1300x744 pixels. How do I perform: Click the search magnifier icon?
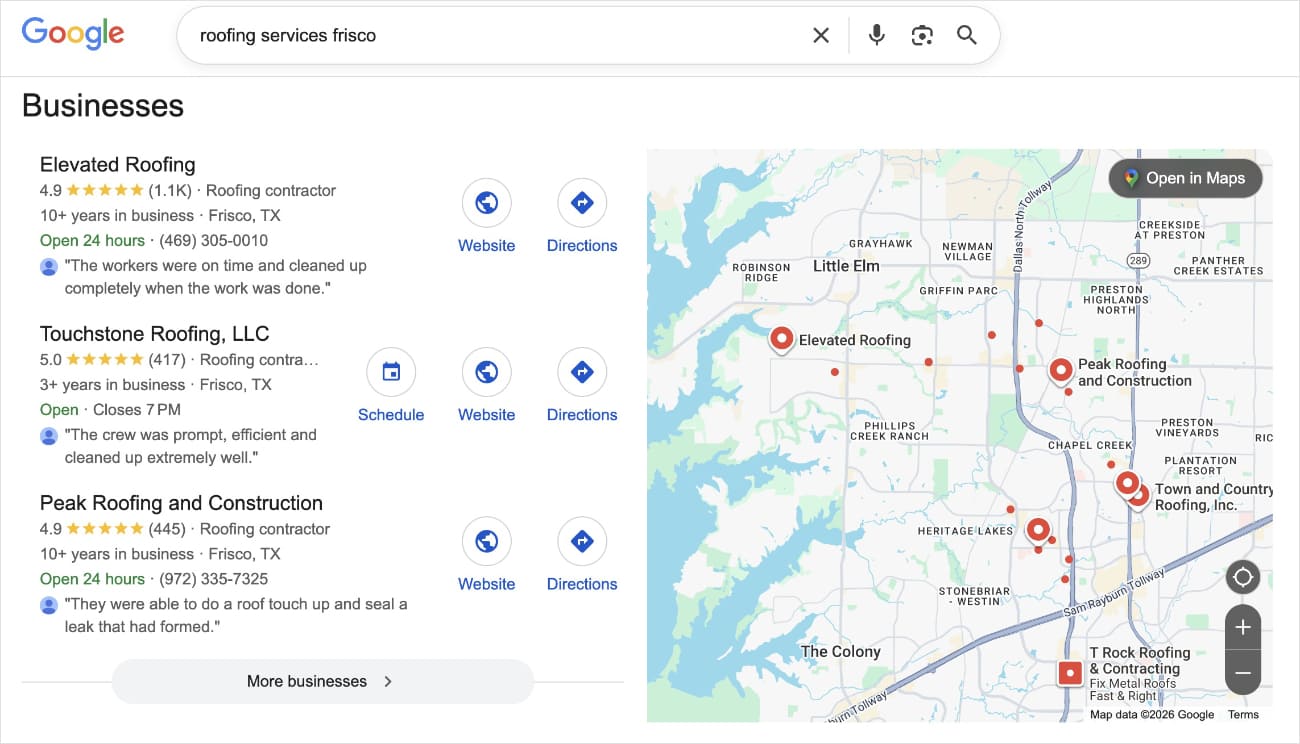pos(966,34)
